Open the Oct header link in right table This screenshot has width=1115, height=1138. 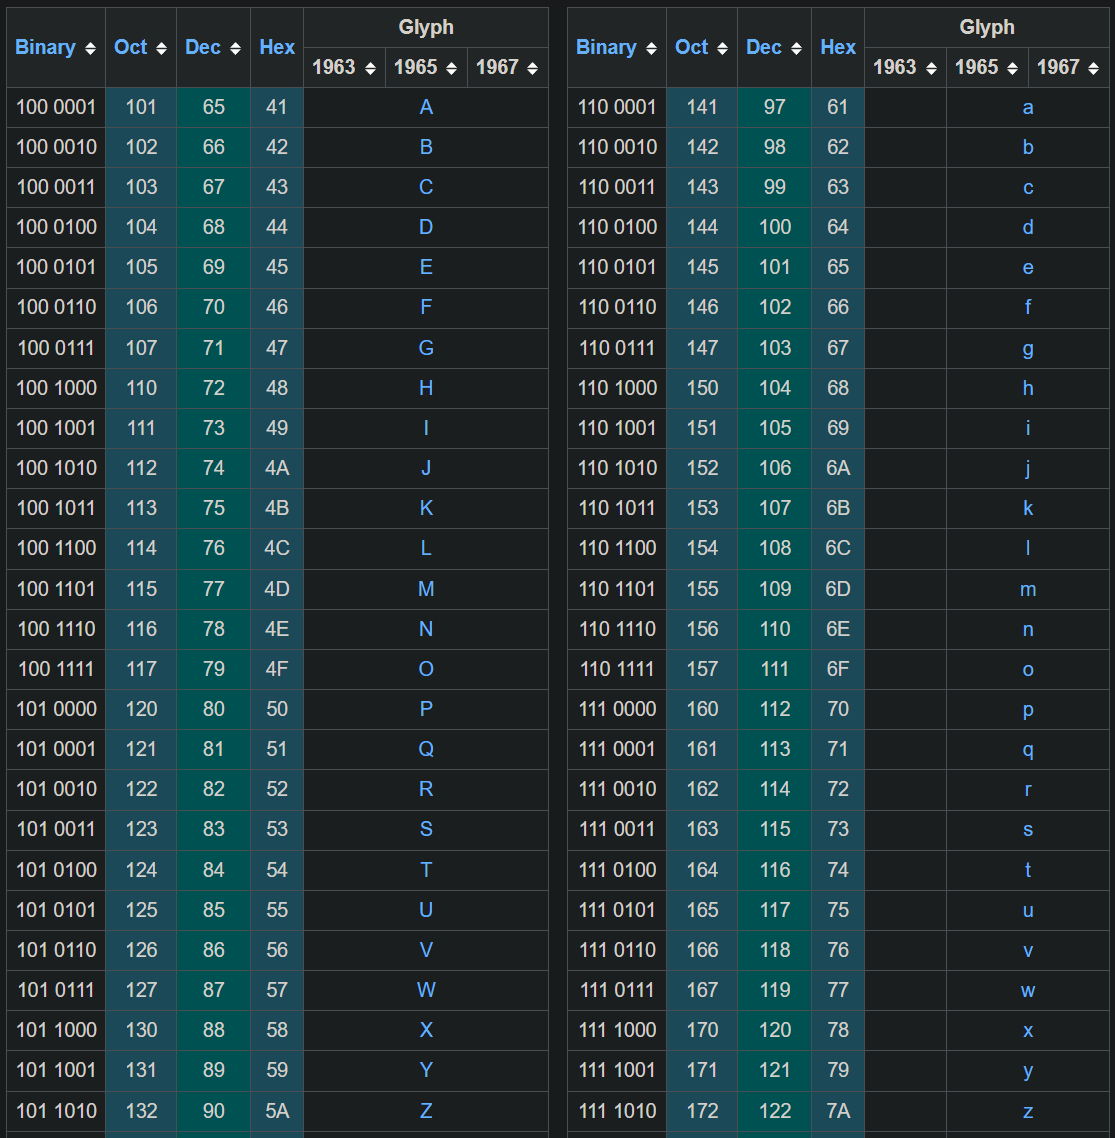692,47
